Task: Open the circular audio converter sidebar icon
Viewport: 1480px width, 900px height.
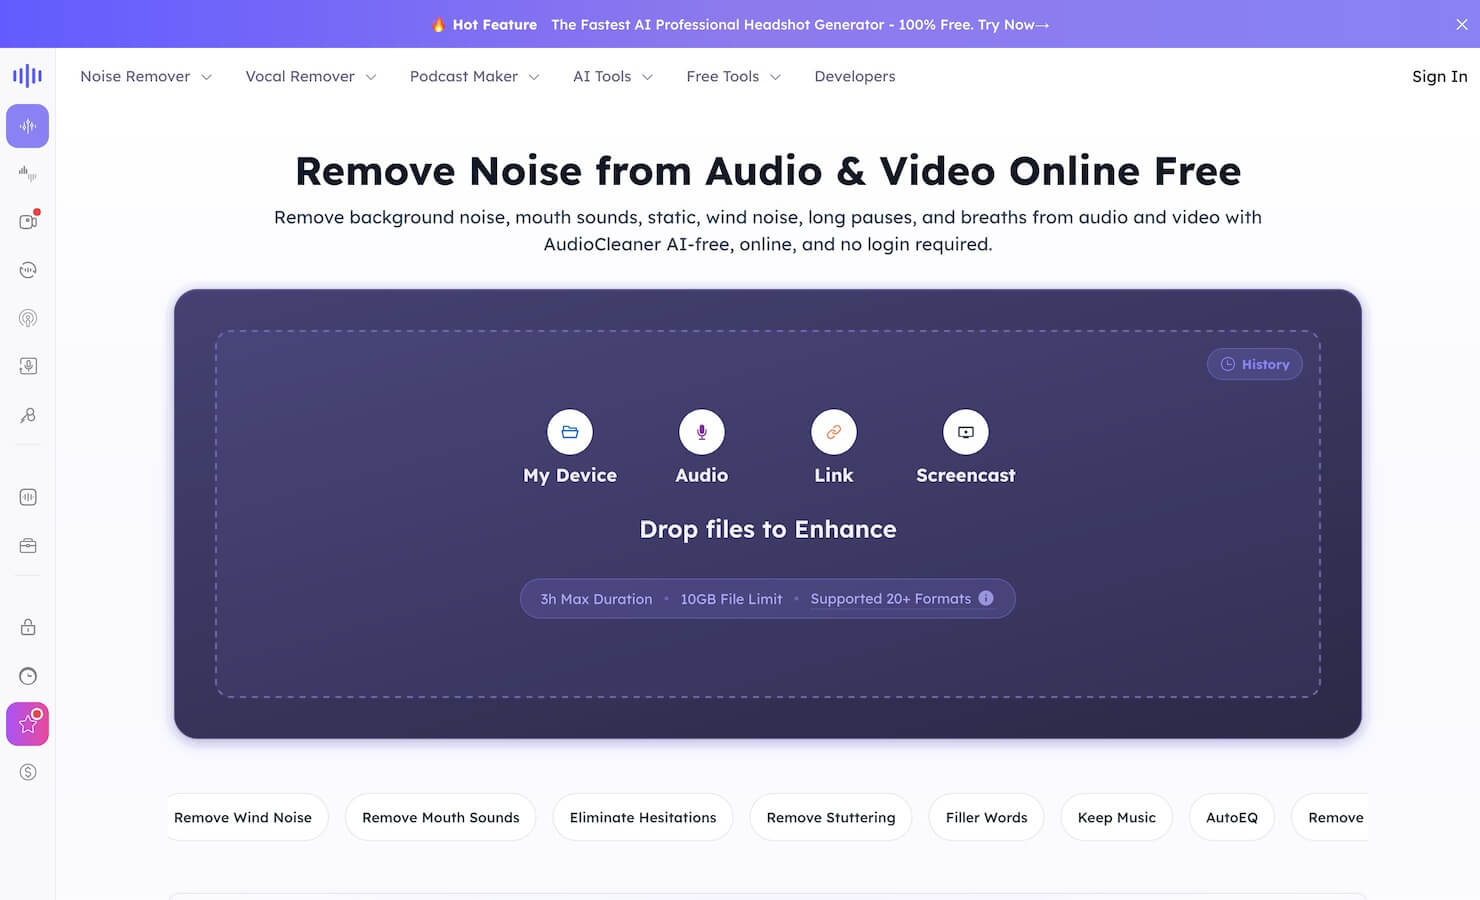Action: pyautogui.click(x=27, y=270)
